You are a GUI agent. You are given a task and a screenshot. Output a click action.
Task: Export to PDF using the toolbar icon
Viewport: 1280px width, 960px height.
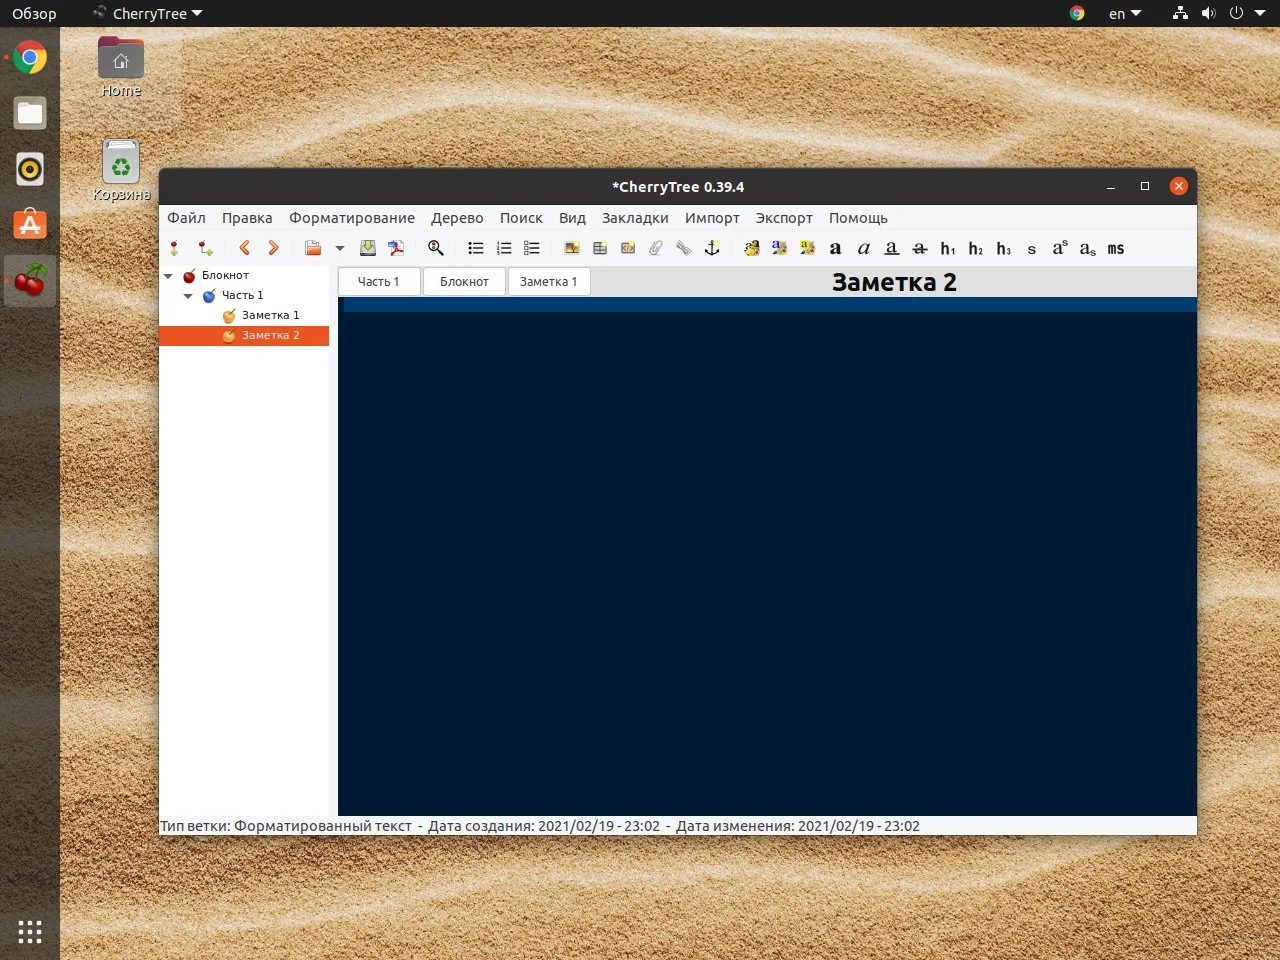[x=396, y=248]
